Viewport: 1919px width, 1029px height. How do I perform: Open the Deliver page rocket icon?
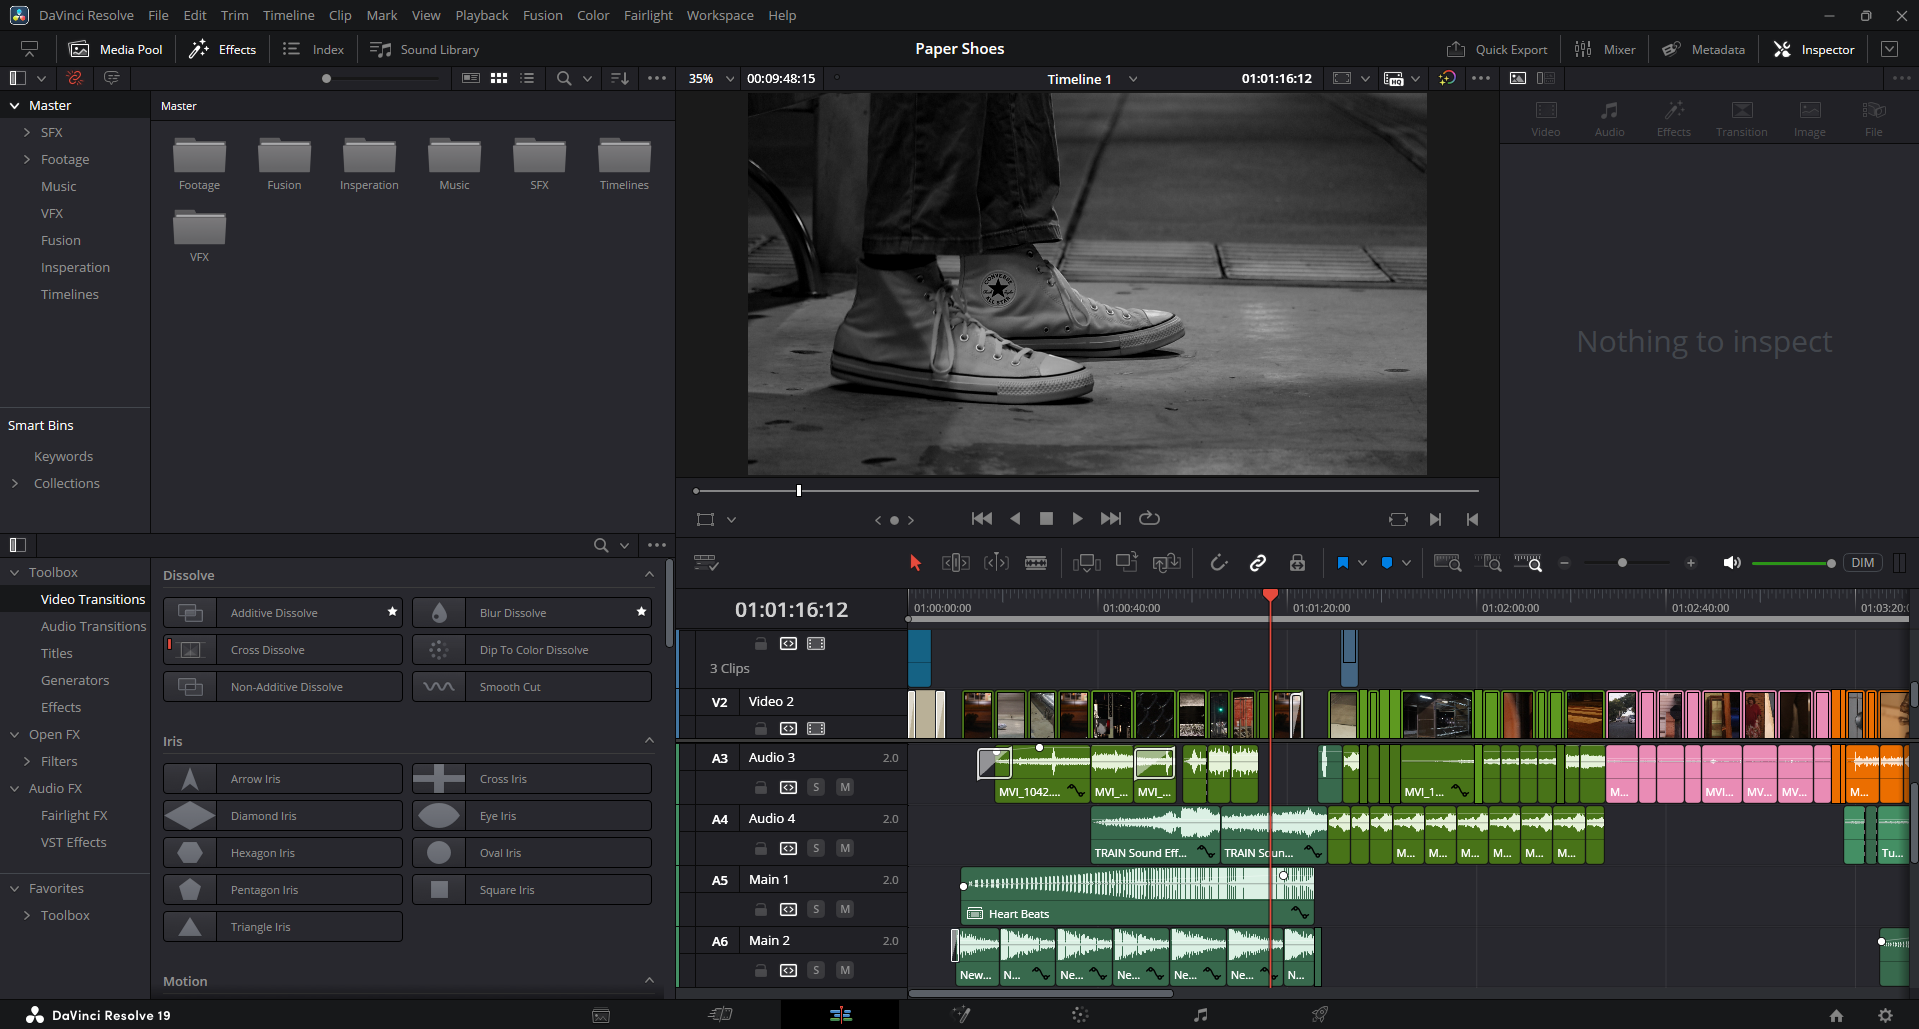(1320, 1015)
